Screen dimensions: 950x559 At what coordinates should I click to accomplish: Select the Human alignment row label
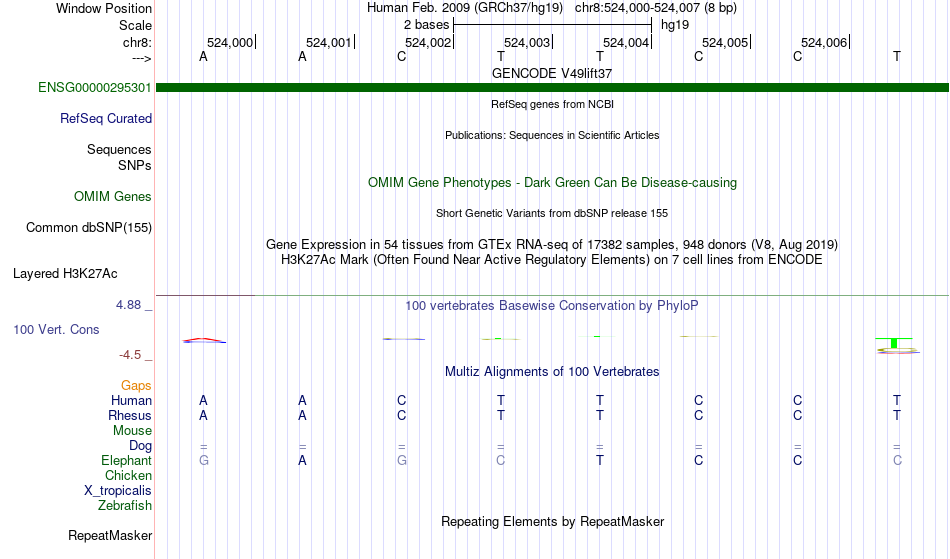[131, 401]
